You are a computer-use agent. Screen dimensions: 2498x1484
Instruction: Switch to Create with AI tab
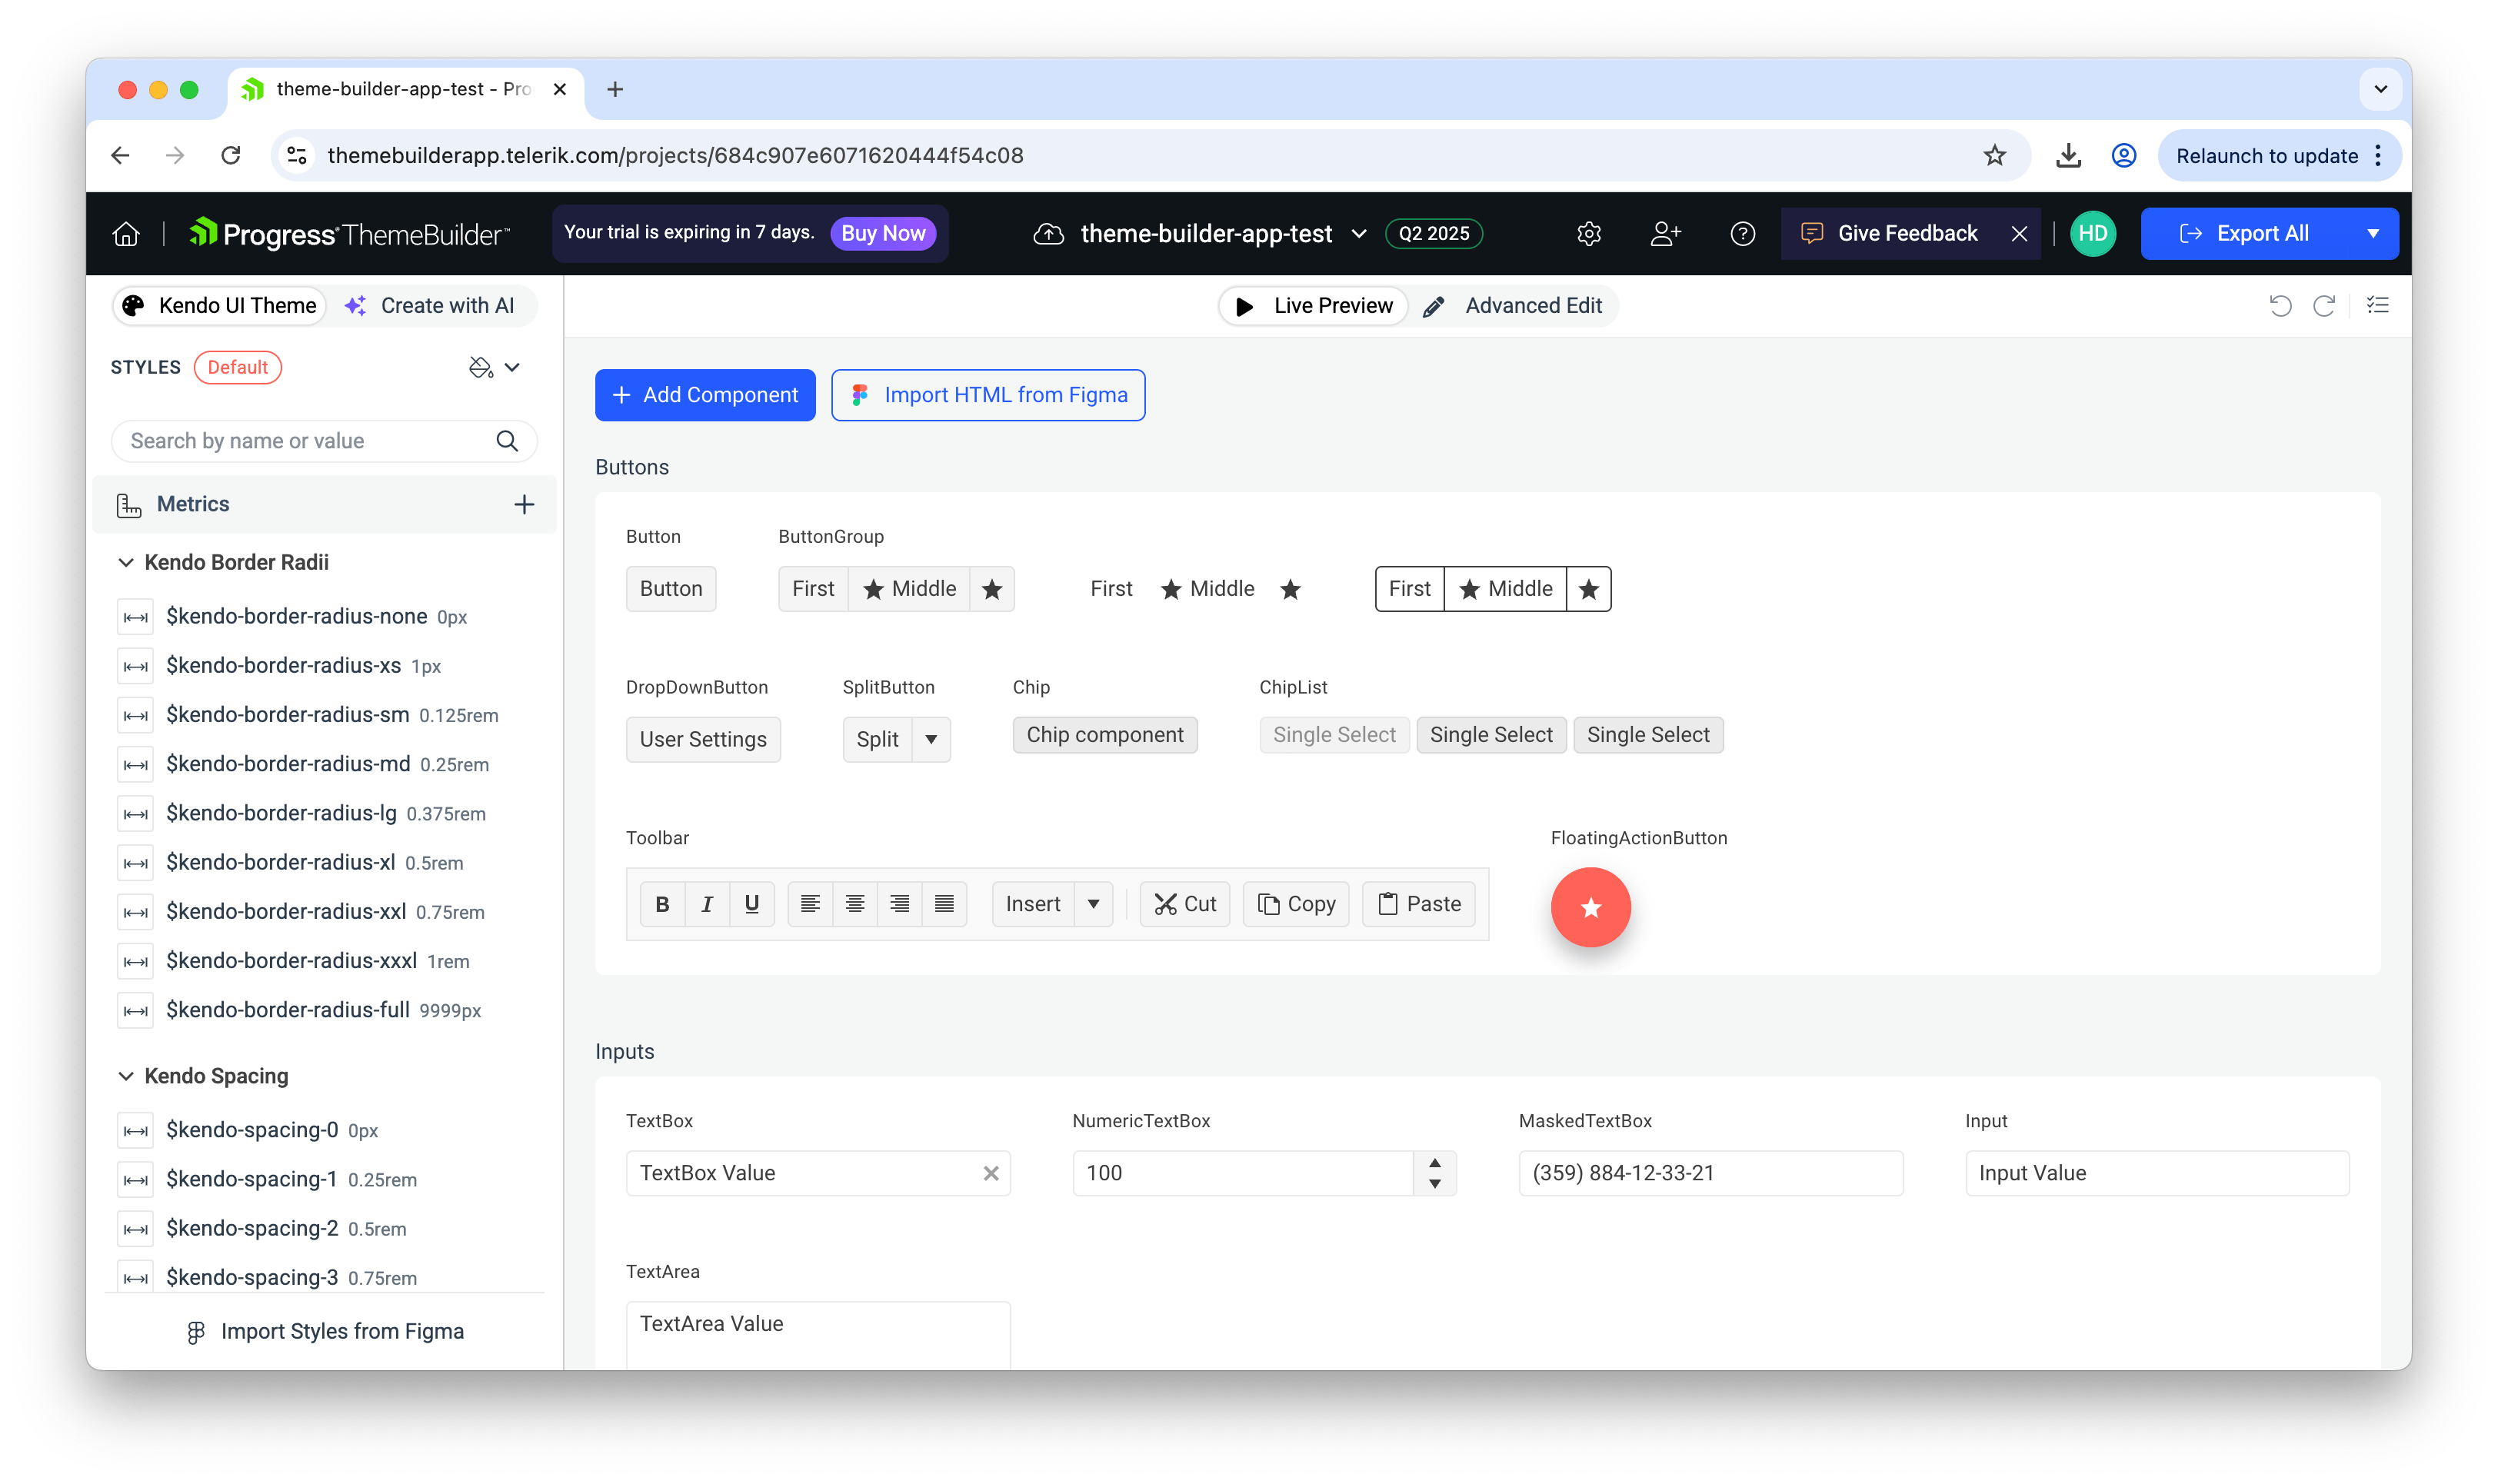click(x=430, y=305)
